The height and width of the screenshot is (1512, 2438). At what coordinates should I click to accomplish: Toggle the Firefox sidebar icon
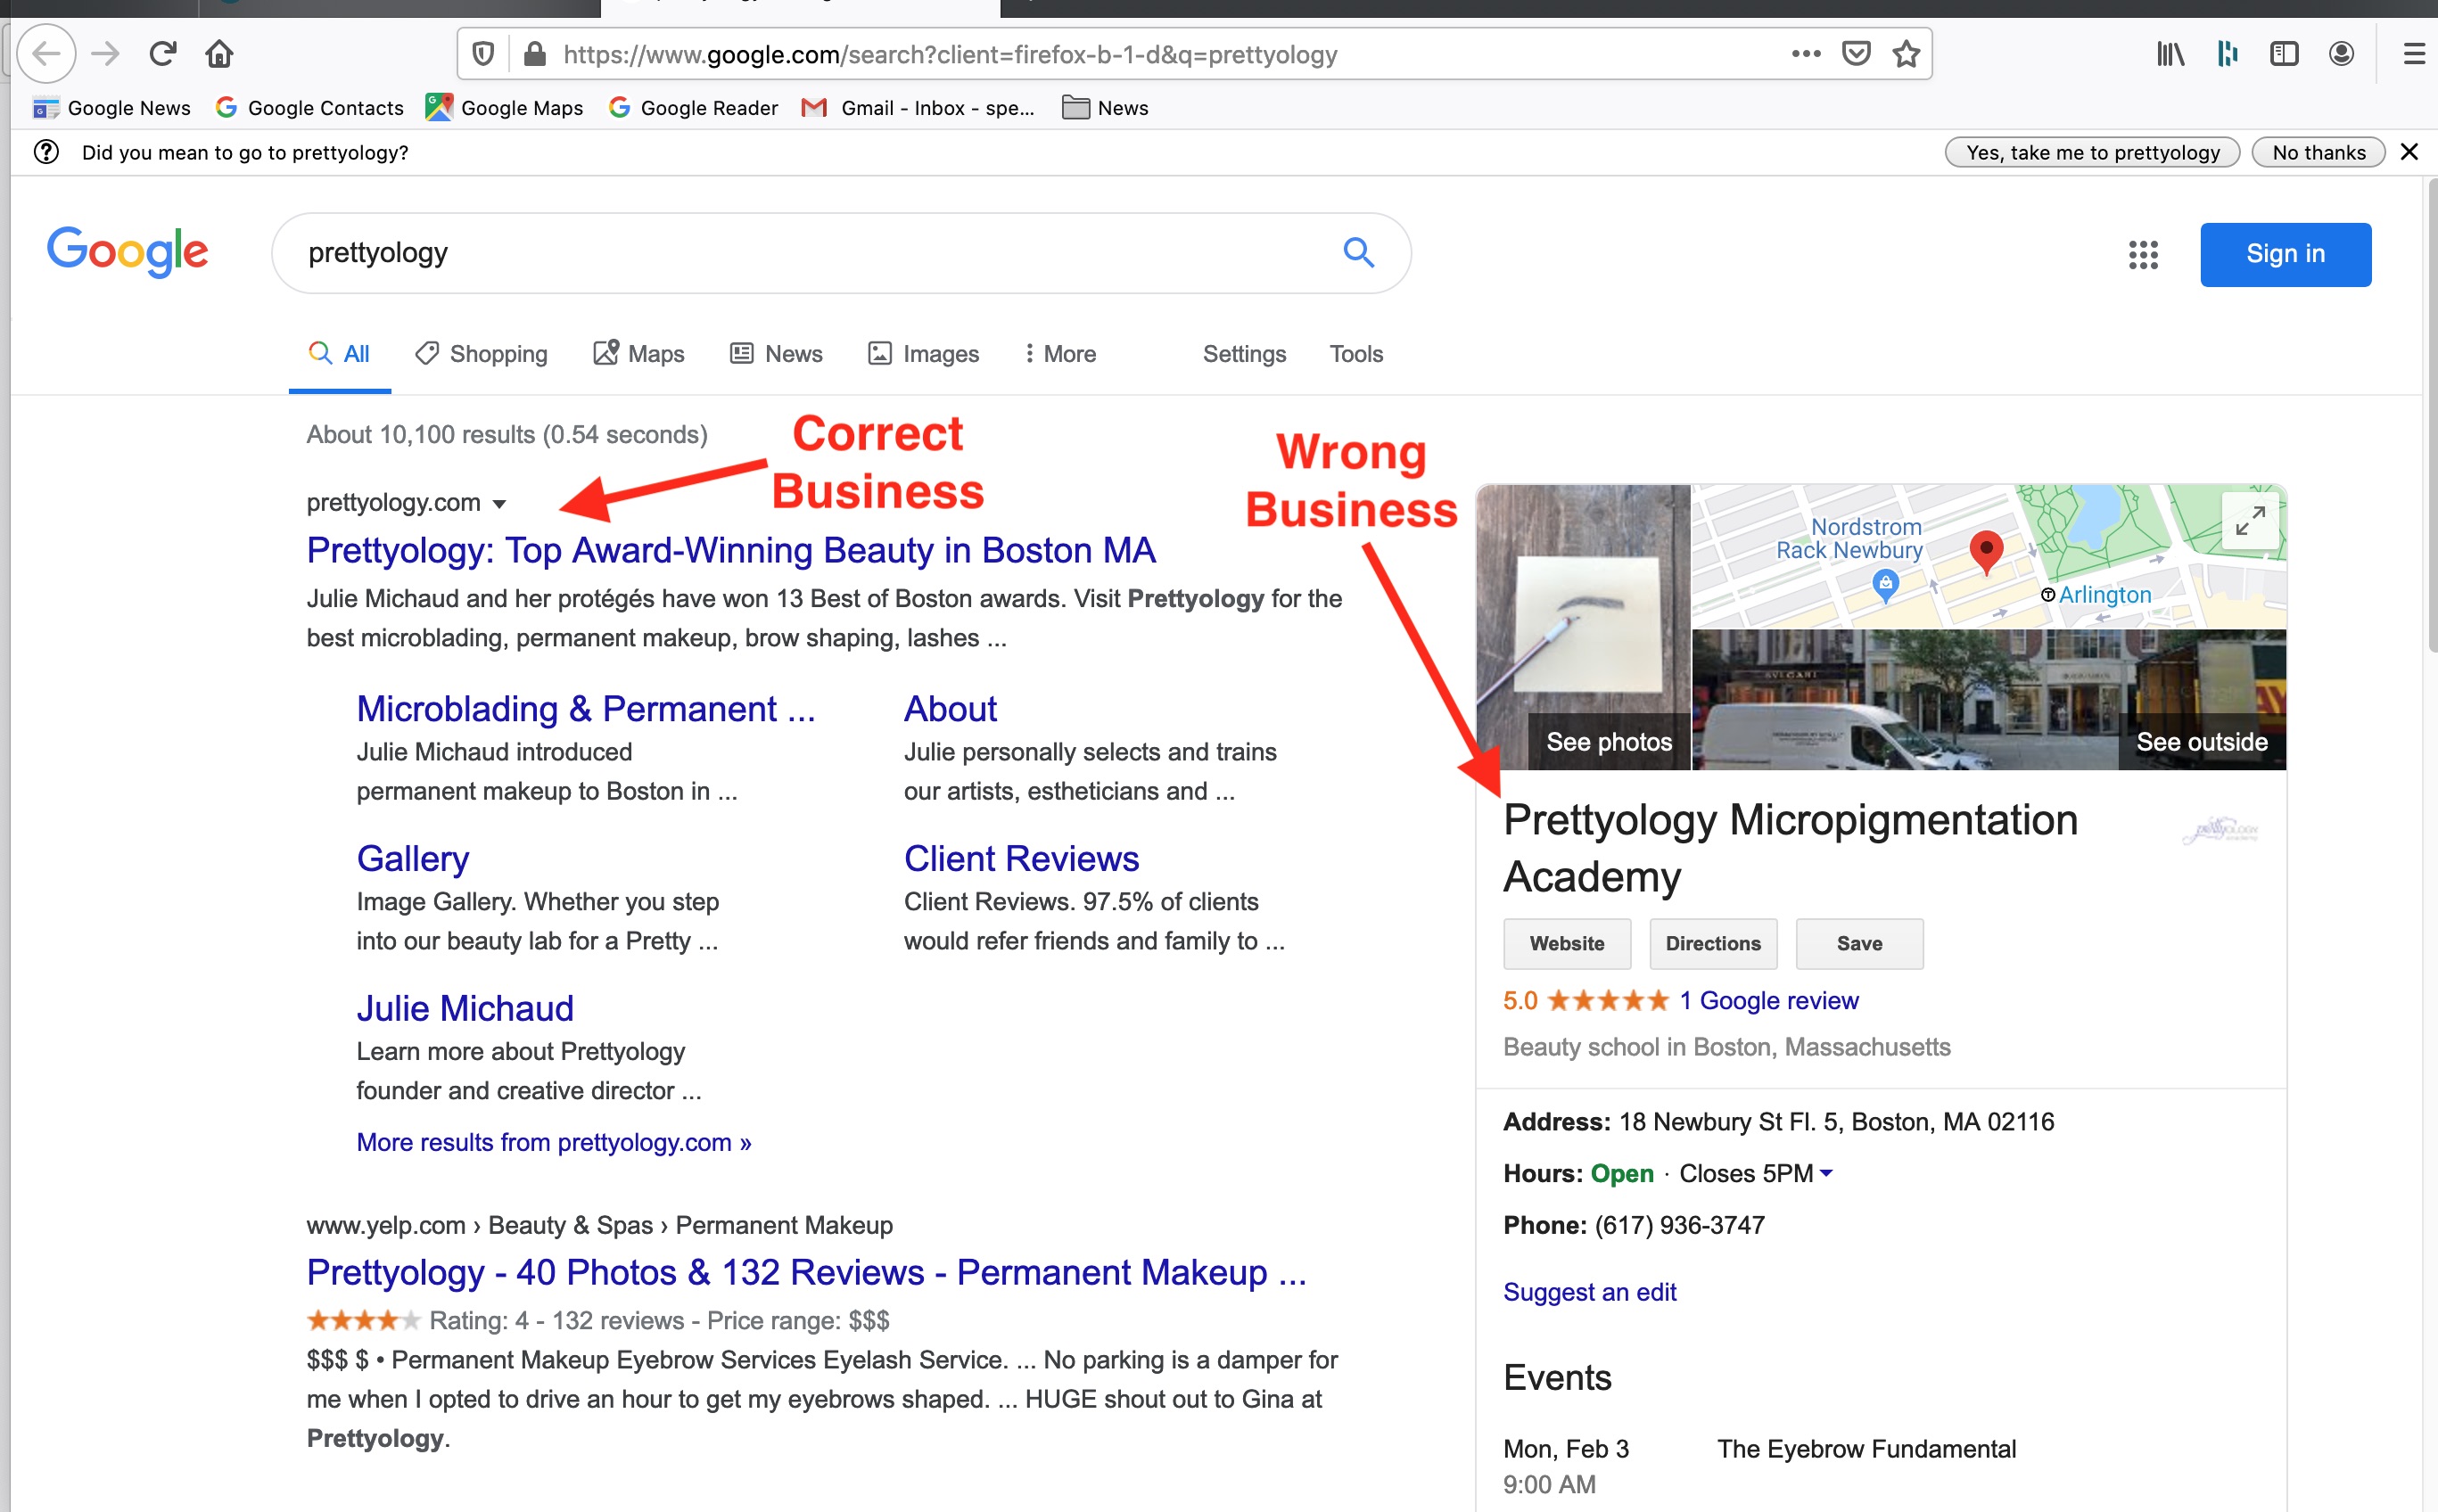click(x=2284, y=53)
